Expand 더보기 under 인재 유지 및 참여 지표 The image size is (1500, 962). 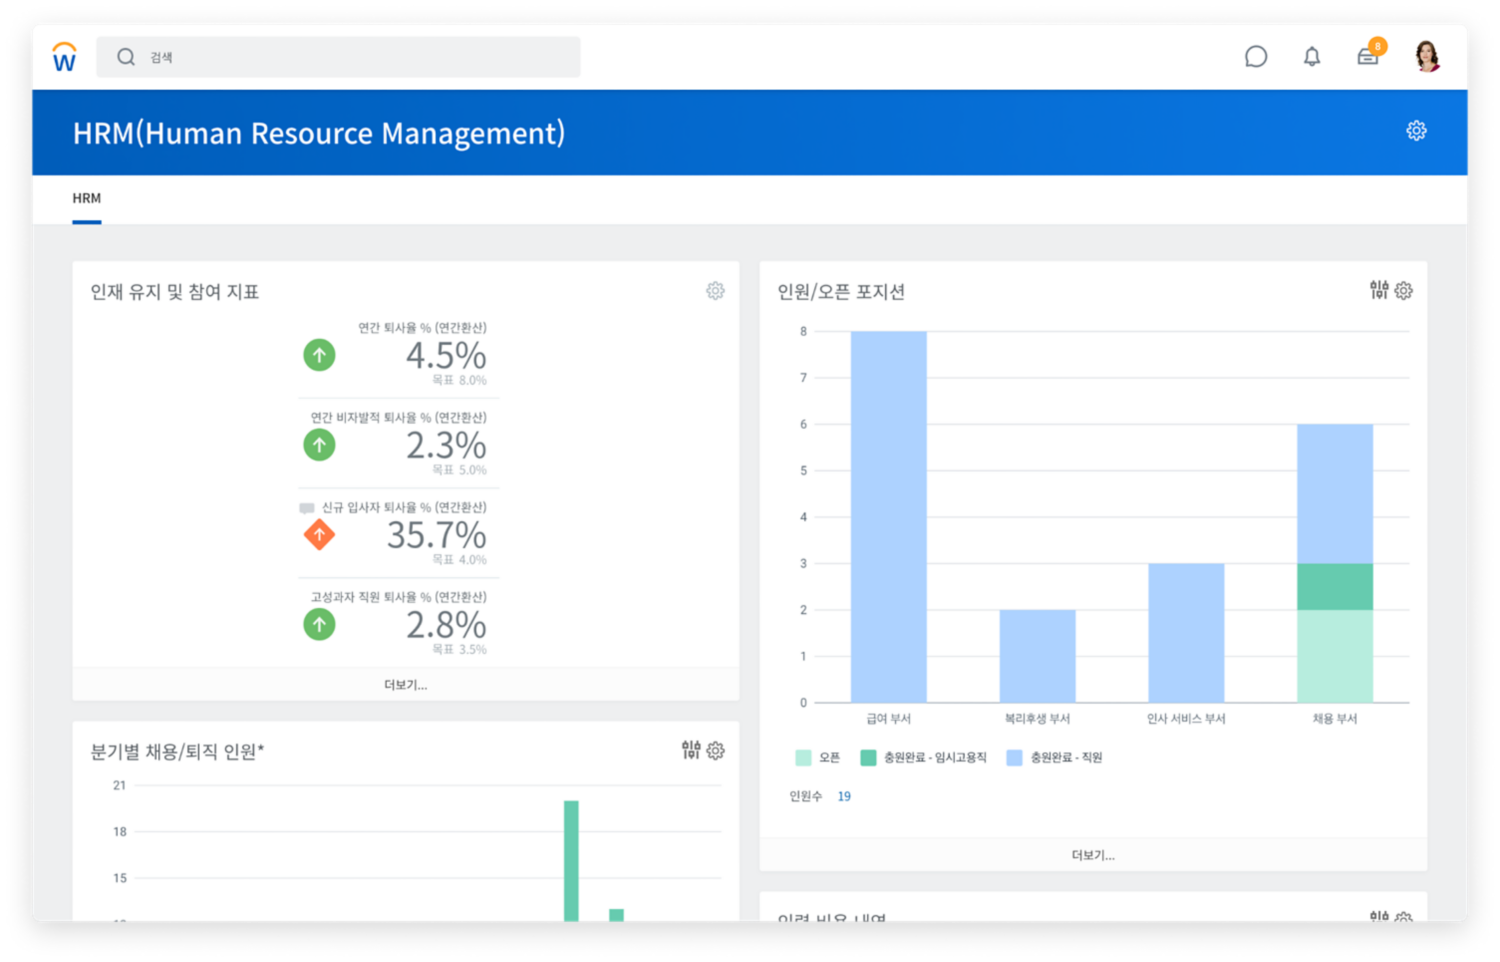(x=405, y=685)
